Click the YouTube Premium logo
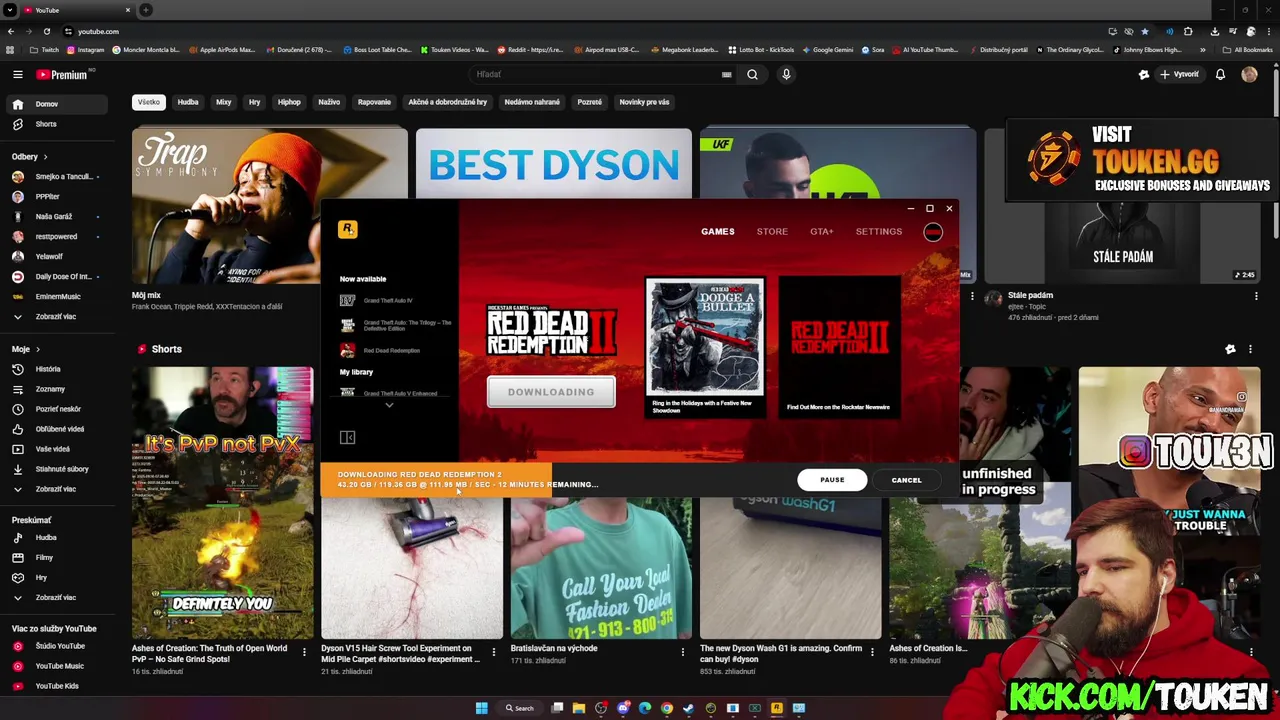The image size is (1280, 720). click(x=62, y=74)
